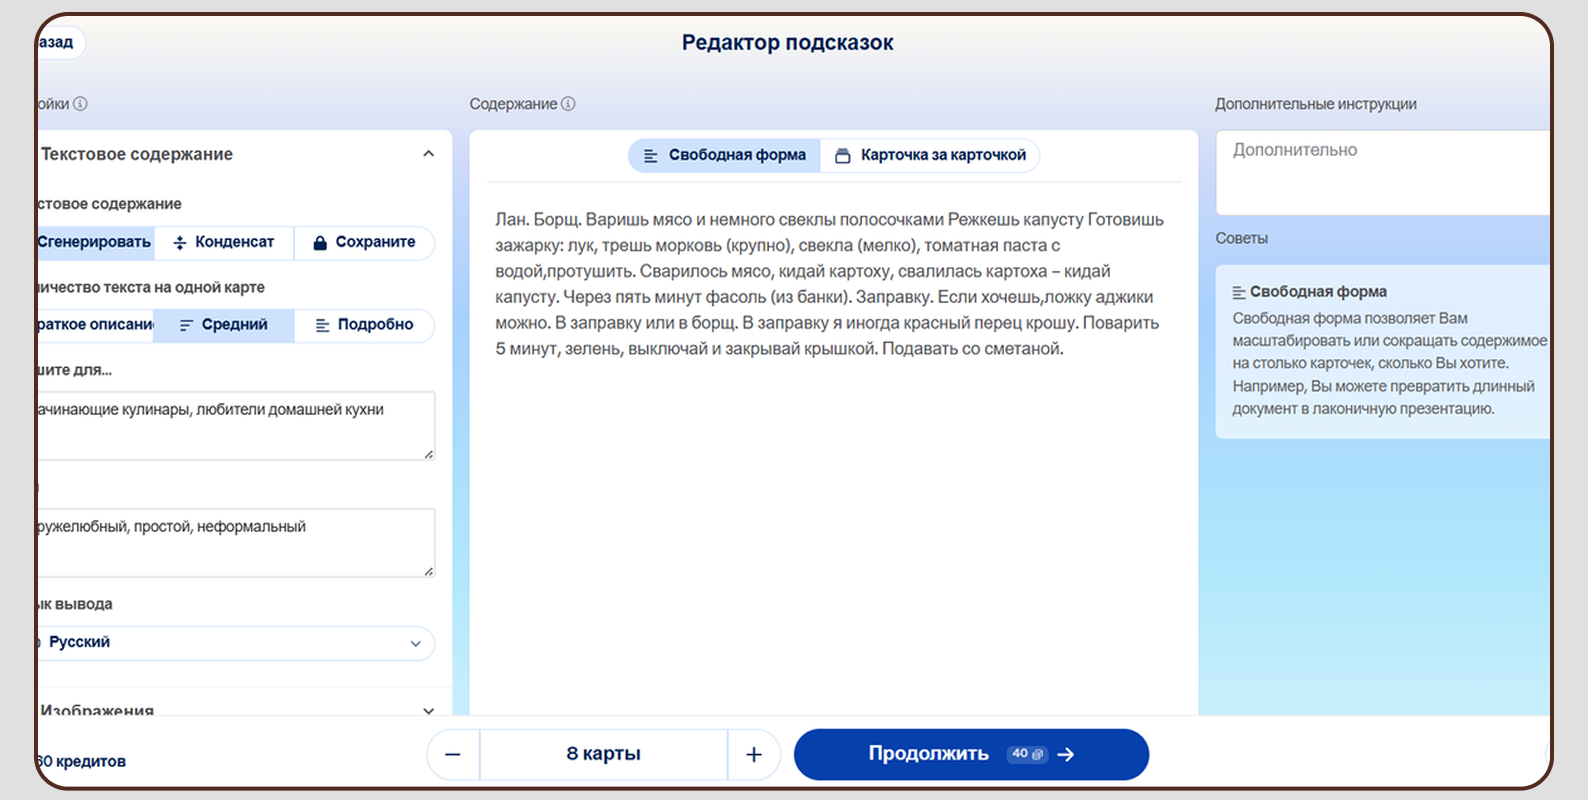Viewport: 1588px width, 800px height.
Task: Click the info icon next to Содержание
Action: (568, 104)
